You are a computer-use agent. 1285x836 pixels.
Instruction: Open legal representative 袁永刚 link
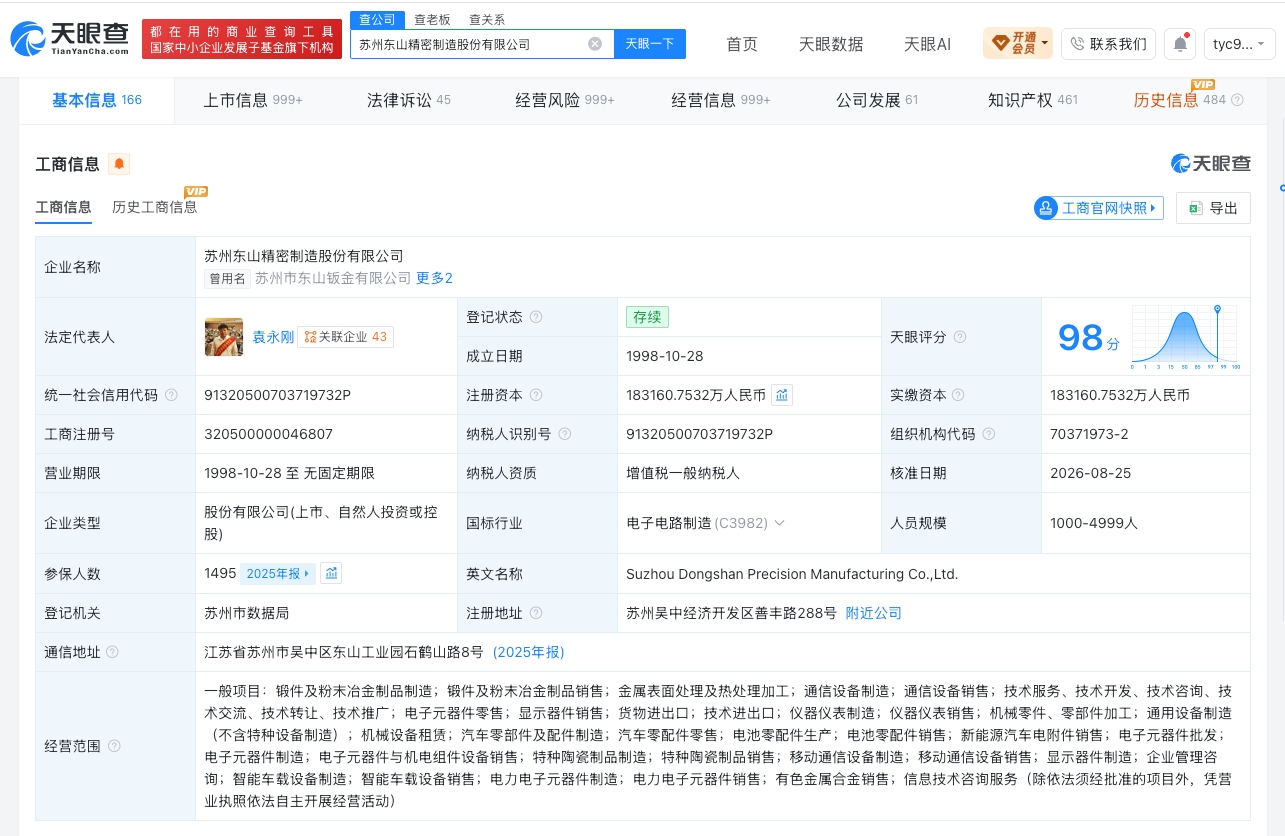point(272,337)
